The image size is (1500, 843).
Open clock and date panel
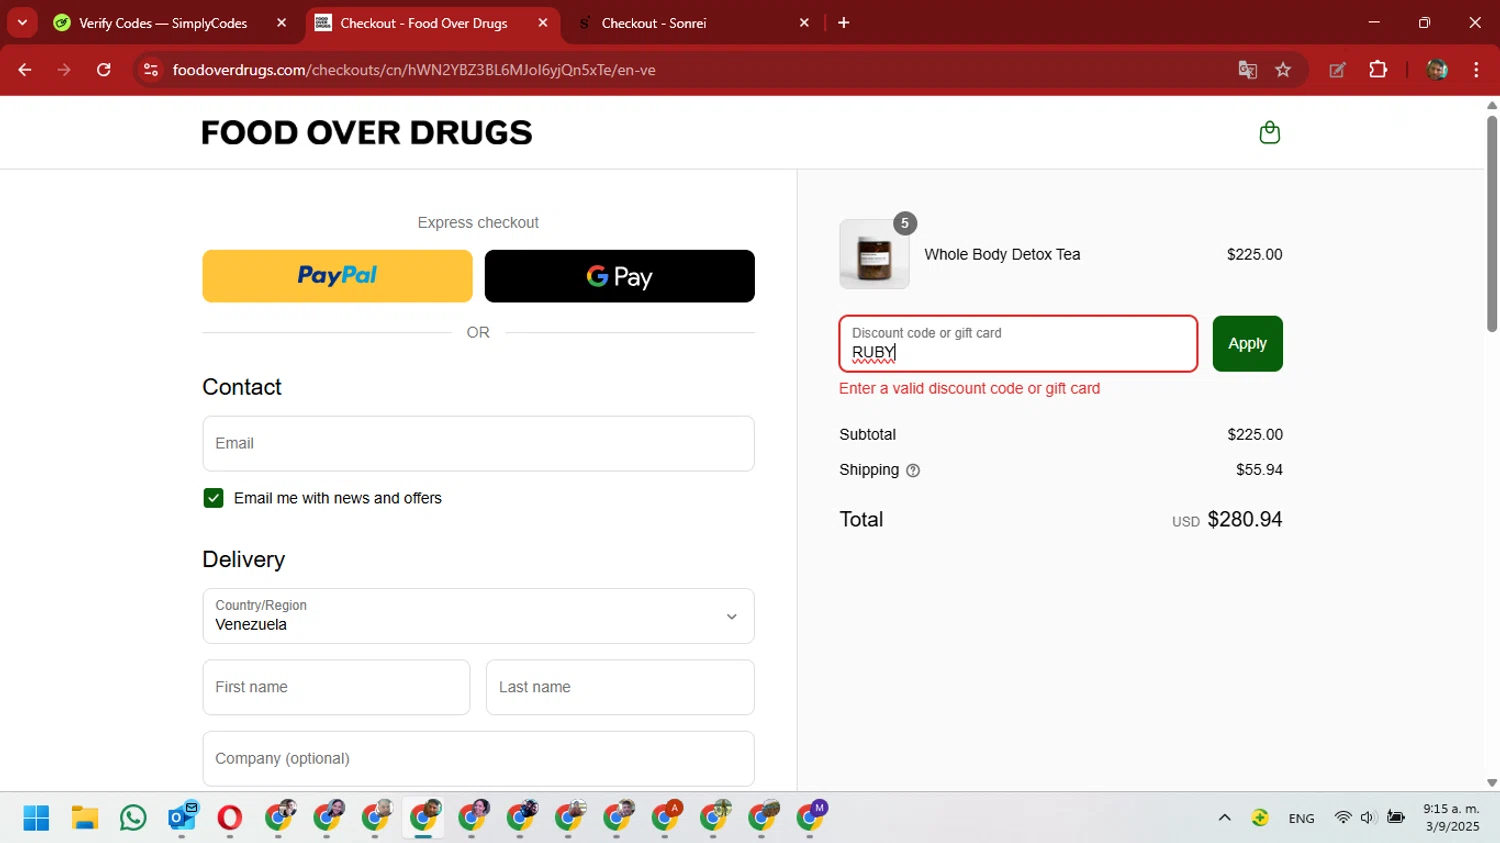click(1451, 818)
